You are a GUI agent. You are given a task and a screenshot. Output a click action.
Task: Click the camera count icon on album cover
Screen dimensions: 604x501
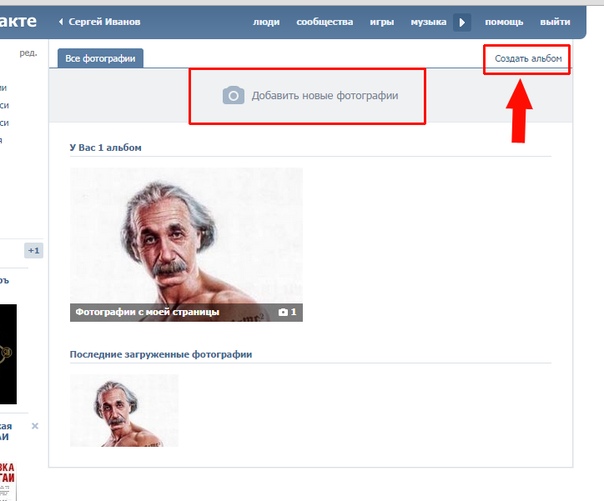pos(283,312)
